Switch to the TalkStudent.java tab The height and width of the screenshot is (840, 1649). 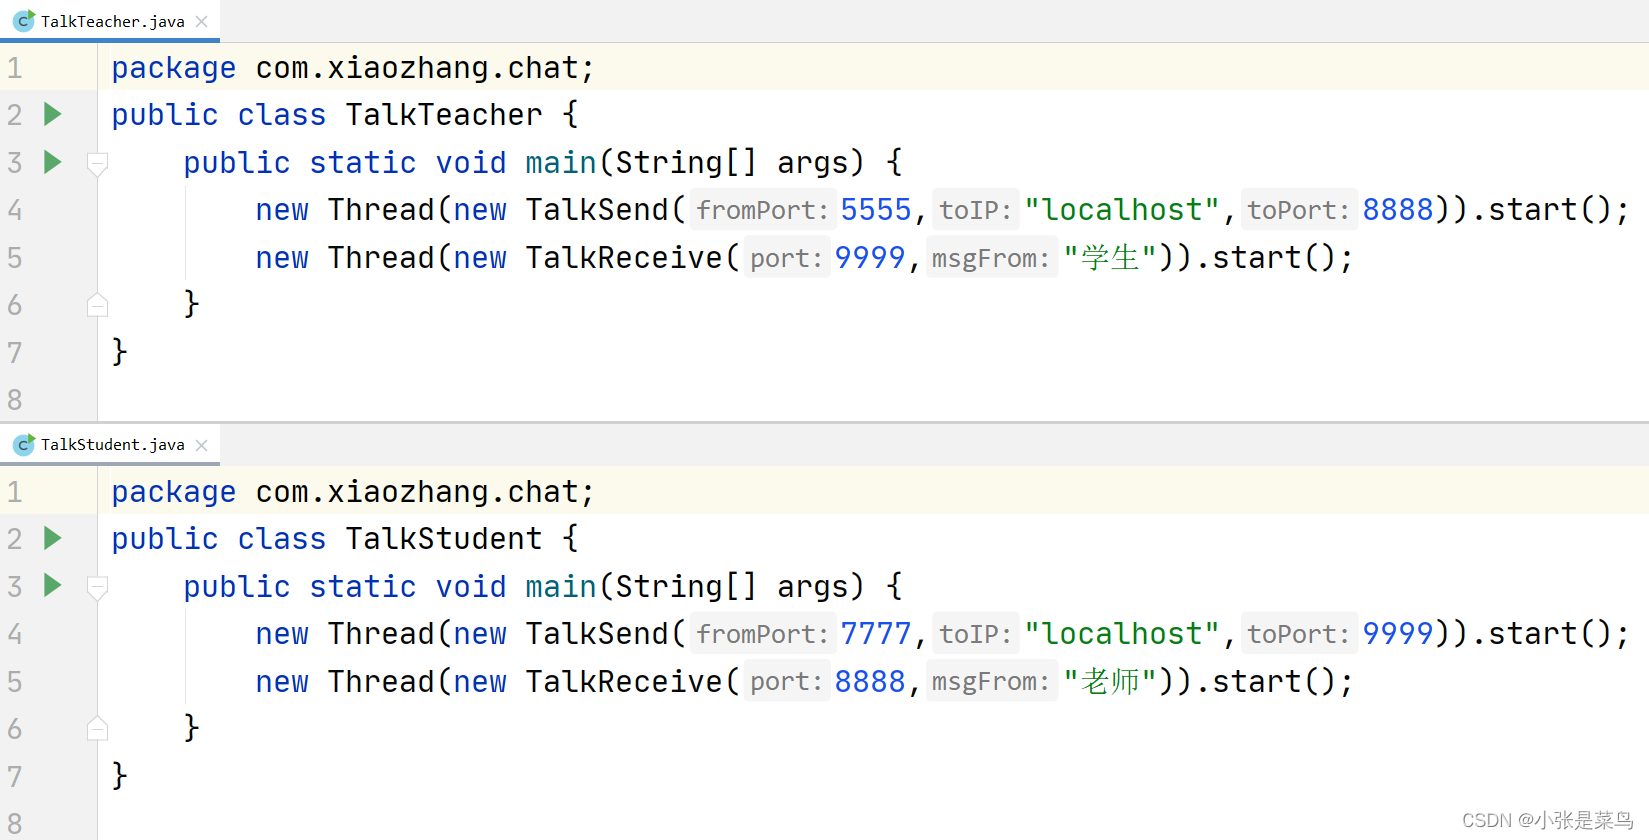tap(112, 444)
